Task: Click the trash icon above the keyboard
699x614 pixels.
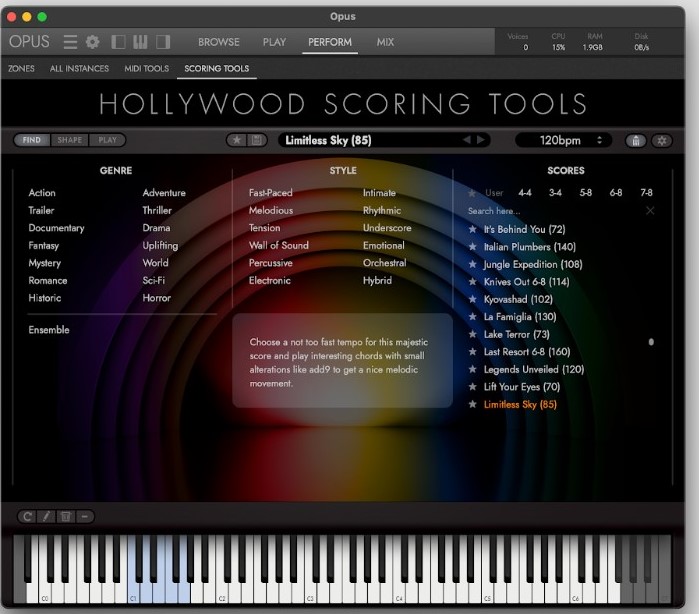Action: point(66,516)
